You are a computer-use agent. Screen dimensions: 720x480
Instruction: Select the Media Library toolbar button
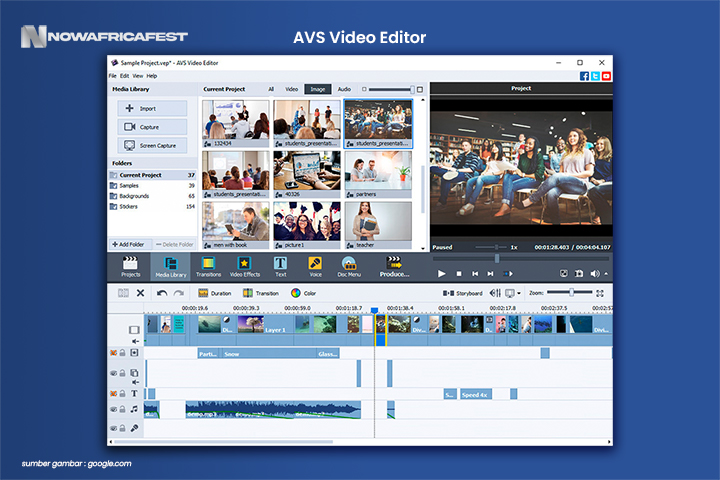pos(171,267)
